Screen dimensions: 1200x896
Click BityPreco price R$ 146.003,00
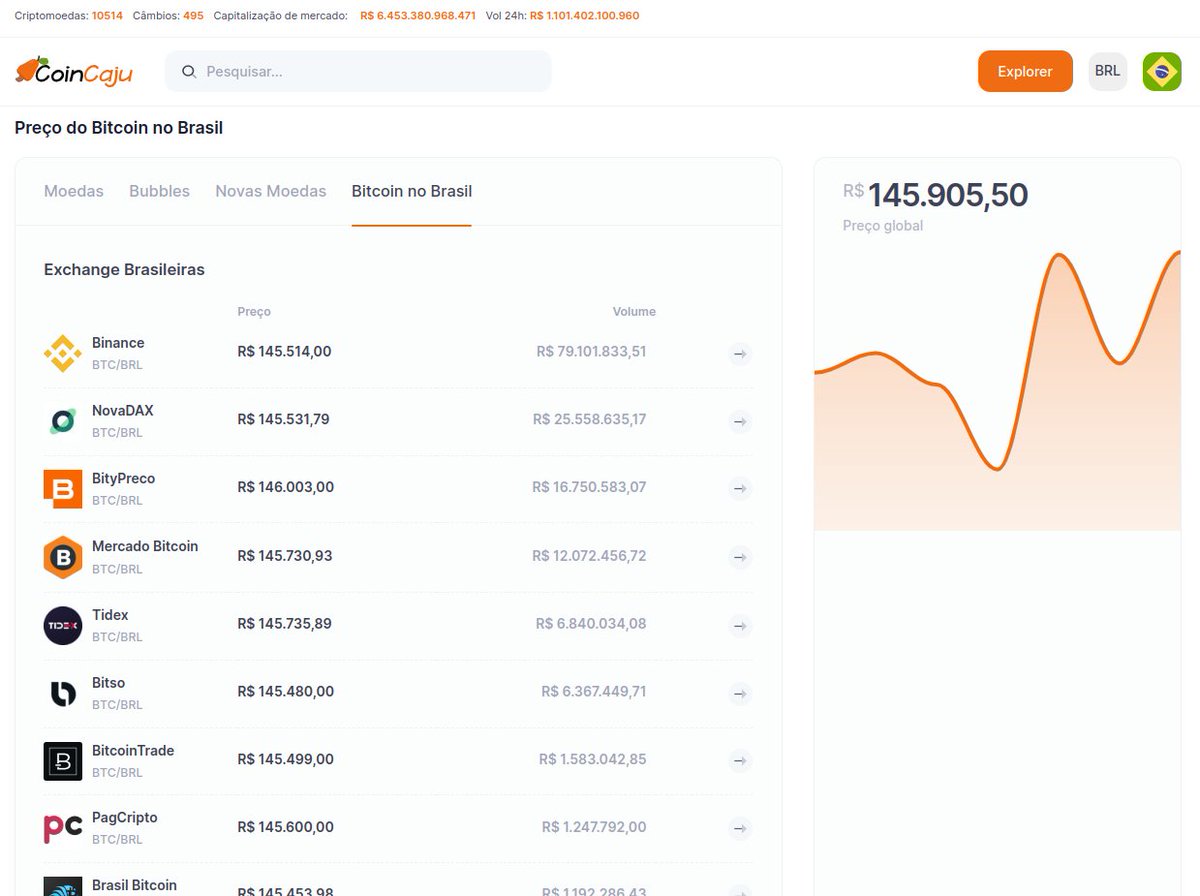[285, 488]
